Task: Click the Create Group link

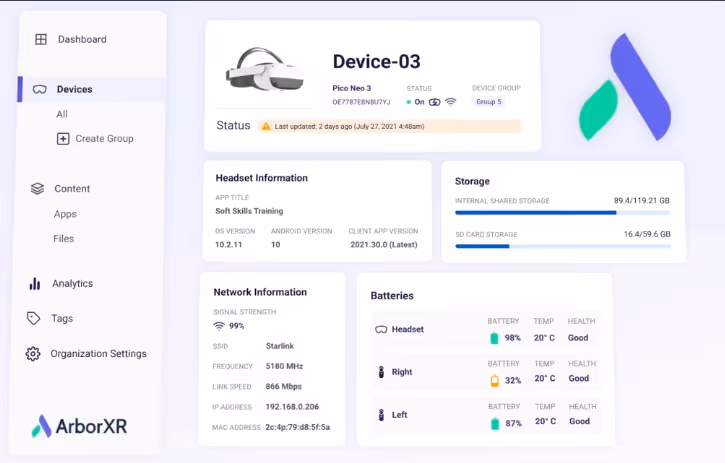Action: 104,139
